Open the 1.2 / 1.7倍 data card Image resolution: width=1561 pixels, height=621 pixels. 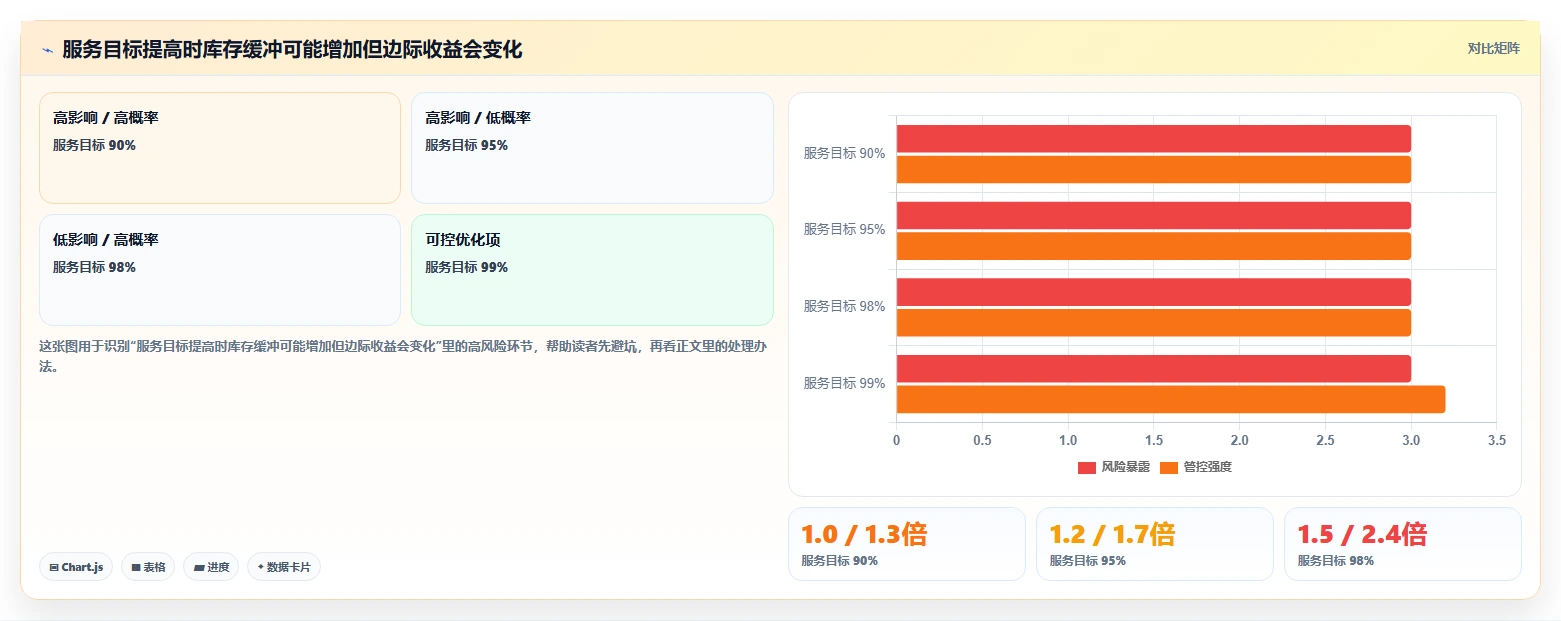[1155, 544]
